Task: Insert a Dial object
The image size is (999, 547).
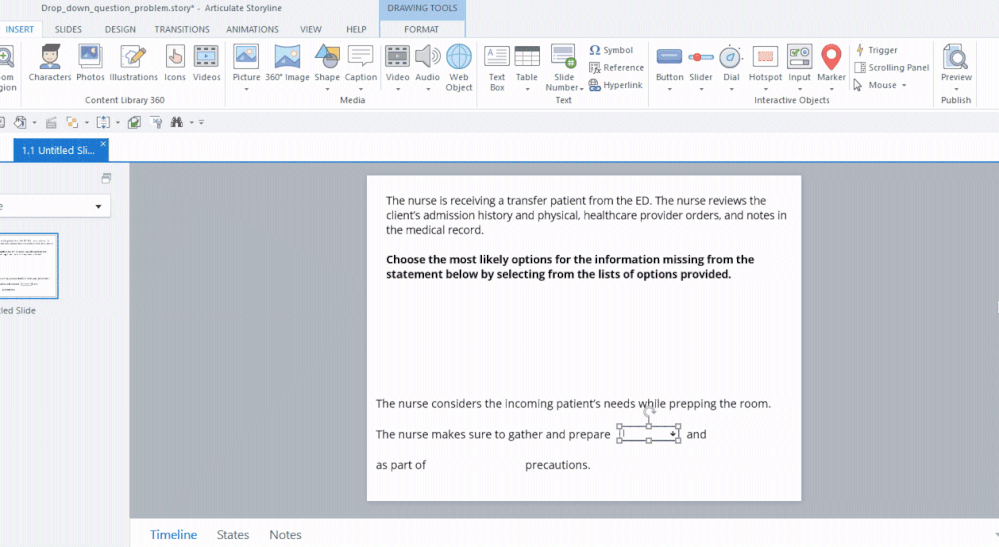Action: pos(731,63)
